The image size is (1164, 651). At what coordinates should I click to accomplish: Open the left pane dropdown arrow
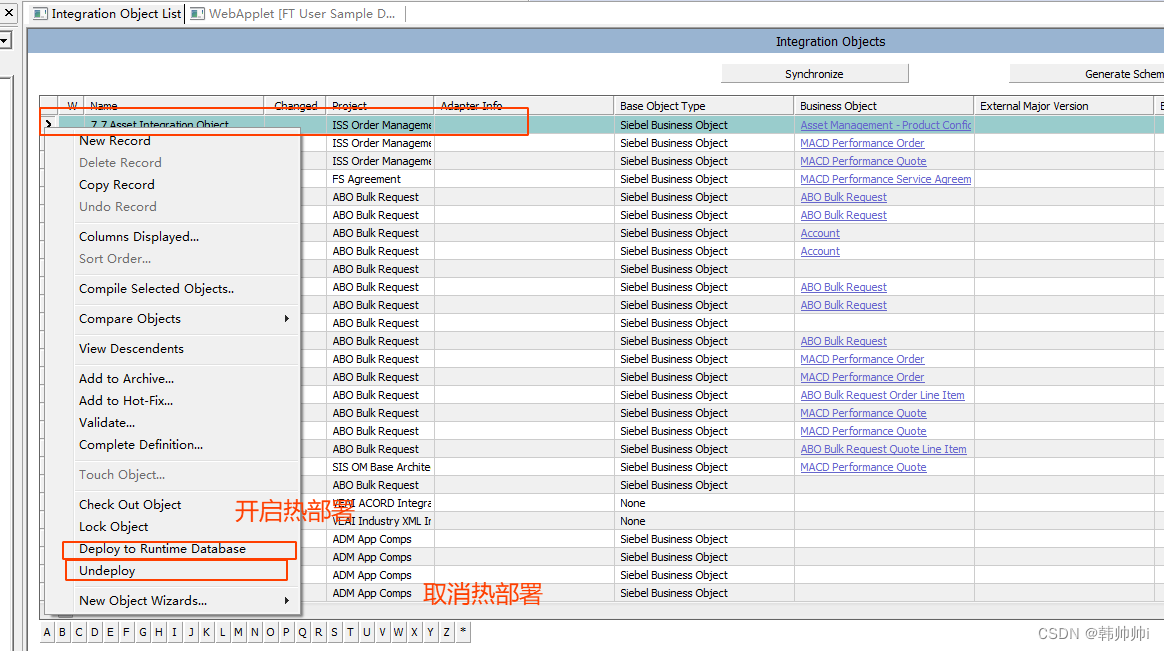(x=4, y=40)
